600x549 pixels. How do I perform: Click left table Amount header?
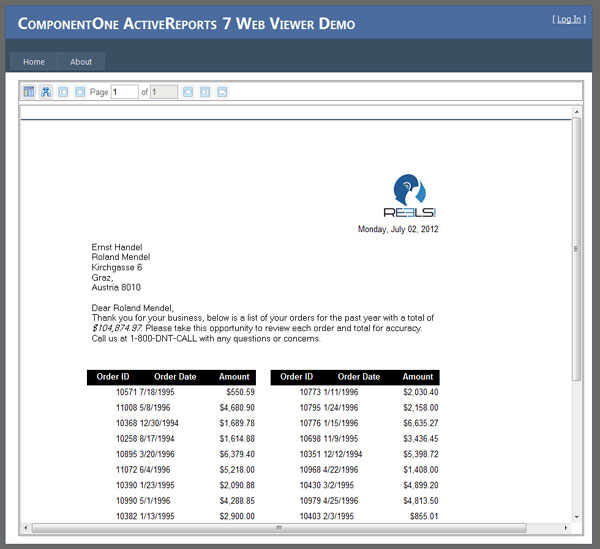(234, 377)
